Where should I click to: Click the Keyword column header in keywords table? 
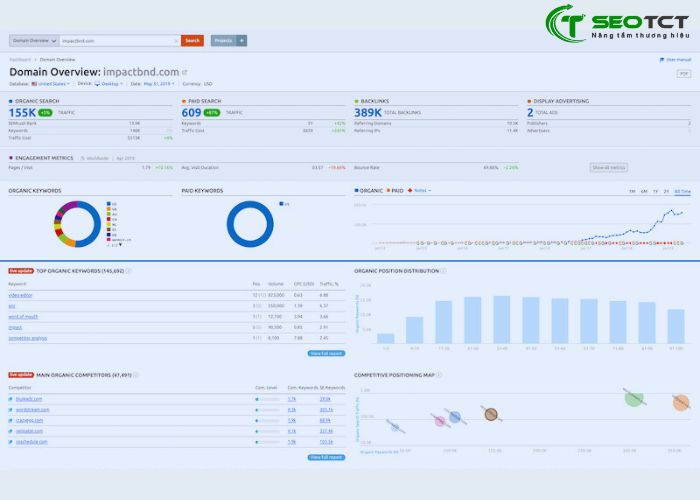(x=17, y=284)
